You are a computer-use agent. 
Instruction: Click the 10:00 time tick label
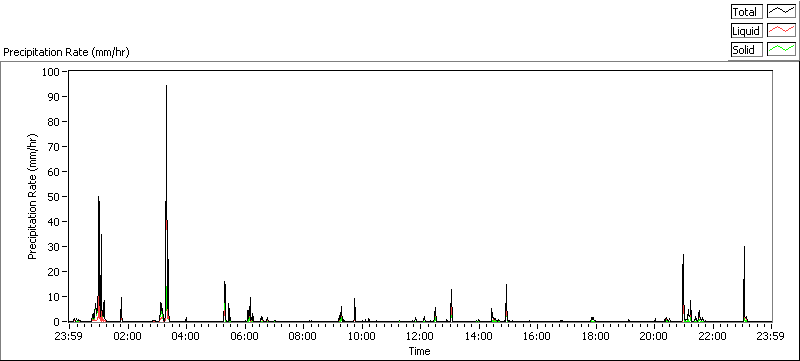362,336
